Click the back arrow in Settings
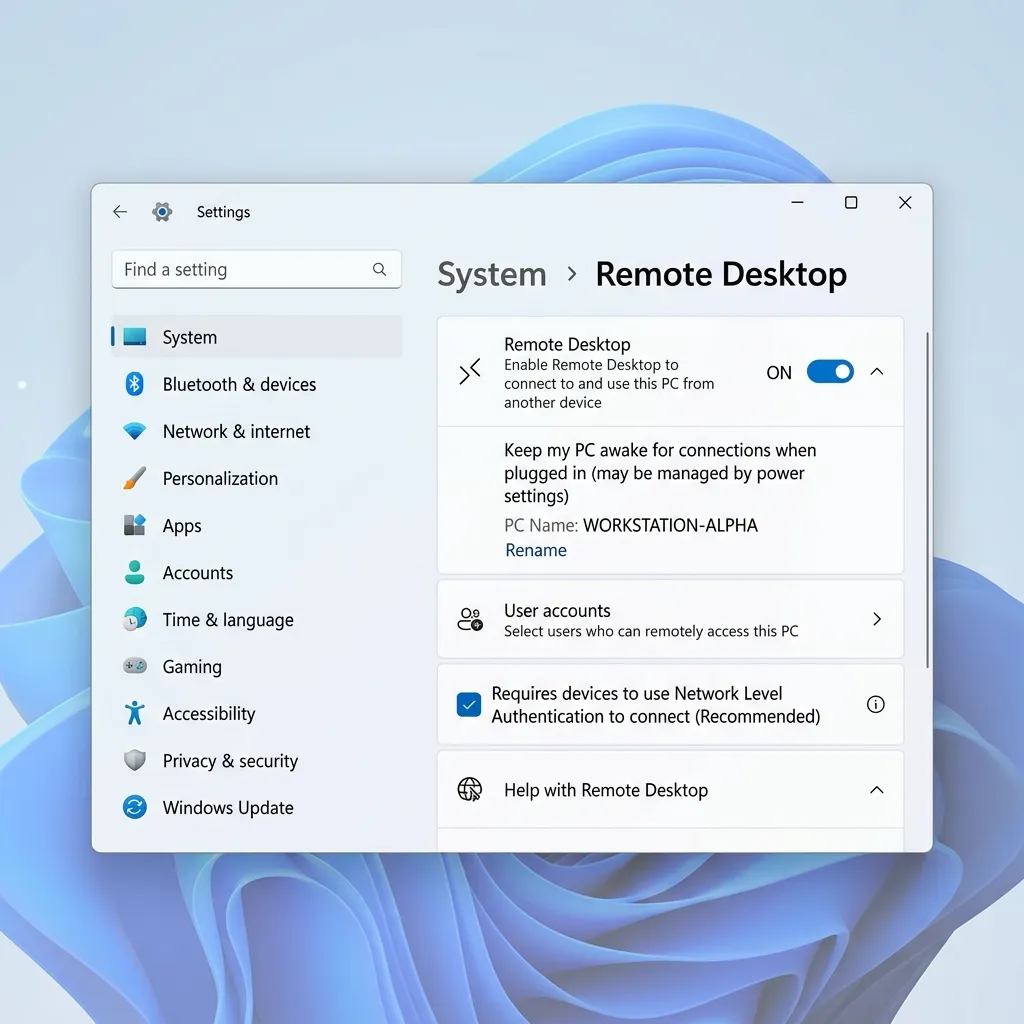This screenshot has height=1024, width=1024. 120,212
